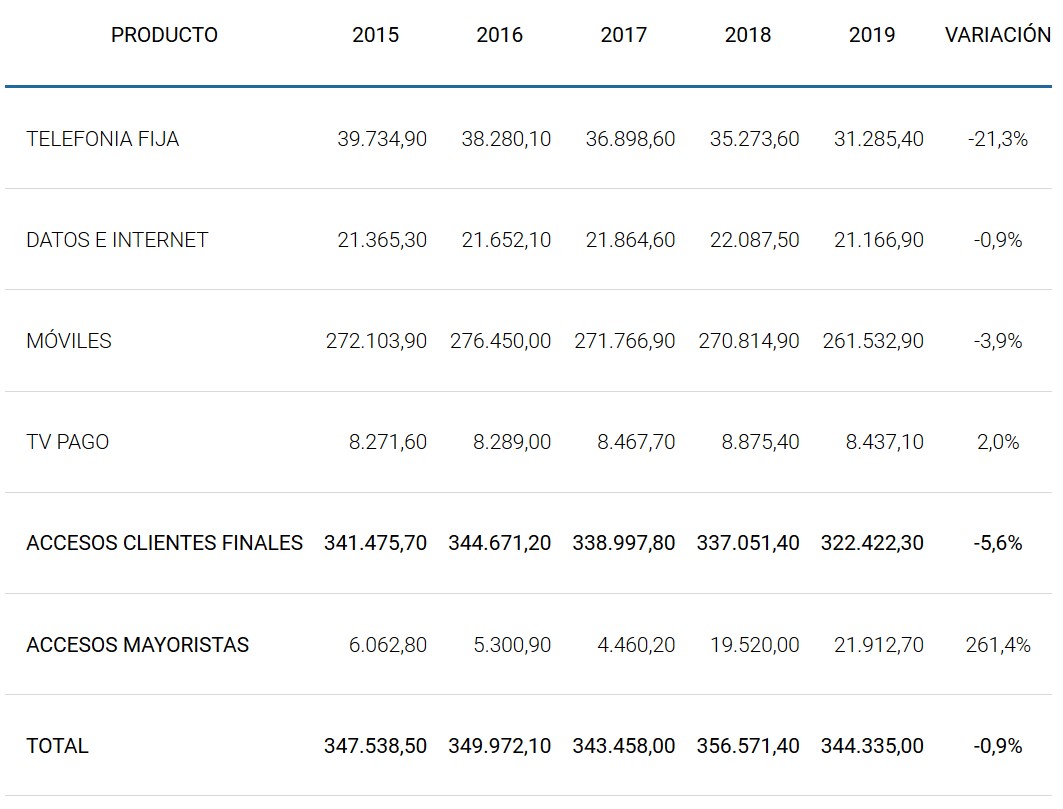Click the 2019 column header
The height and width of the screenshot is (809, 1063).
pyautogui.click(x=872, y=35)
